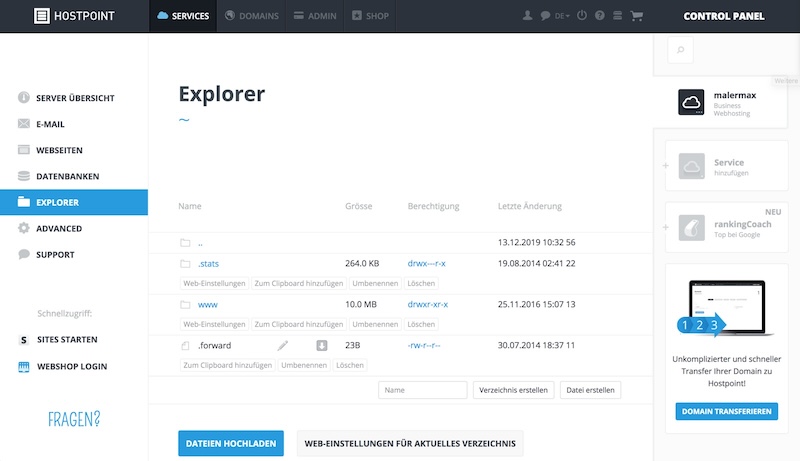Viewport: 800px width, 461px height.
Task: Change permissions drwxr-xr-x for www
Action: pos(428,304)
